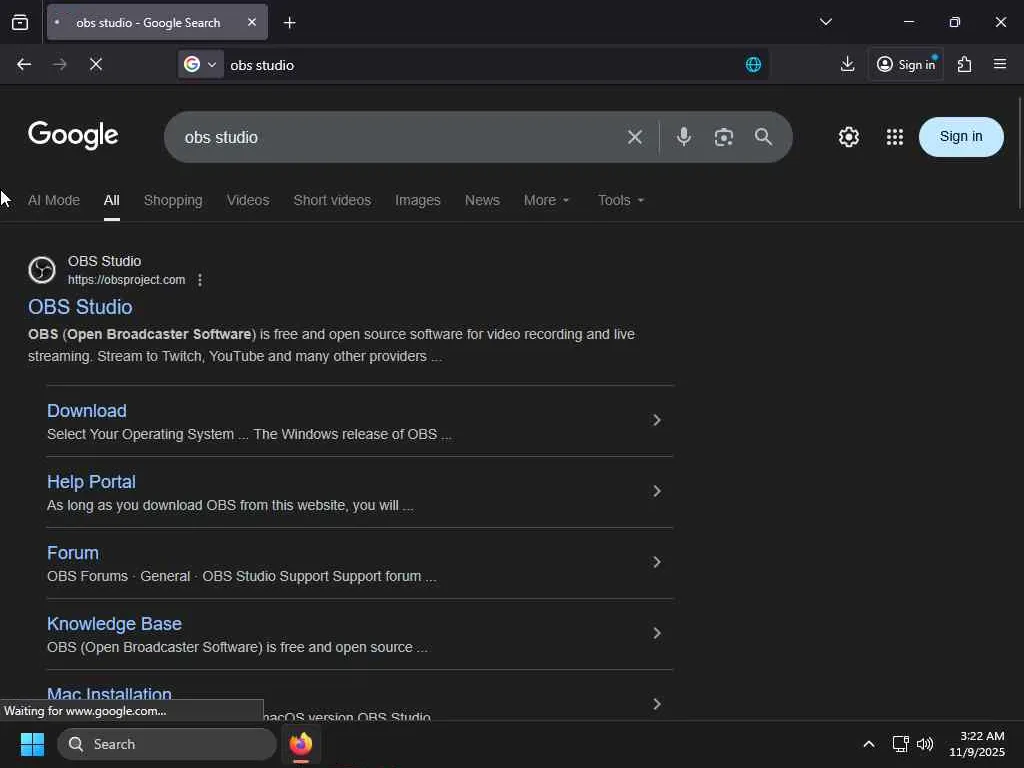Click the Windows taskbar Search box

pyautogui.click(x=167, y=744)
